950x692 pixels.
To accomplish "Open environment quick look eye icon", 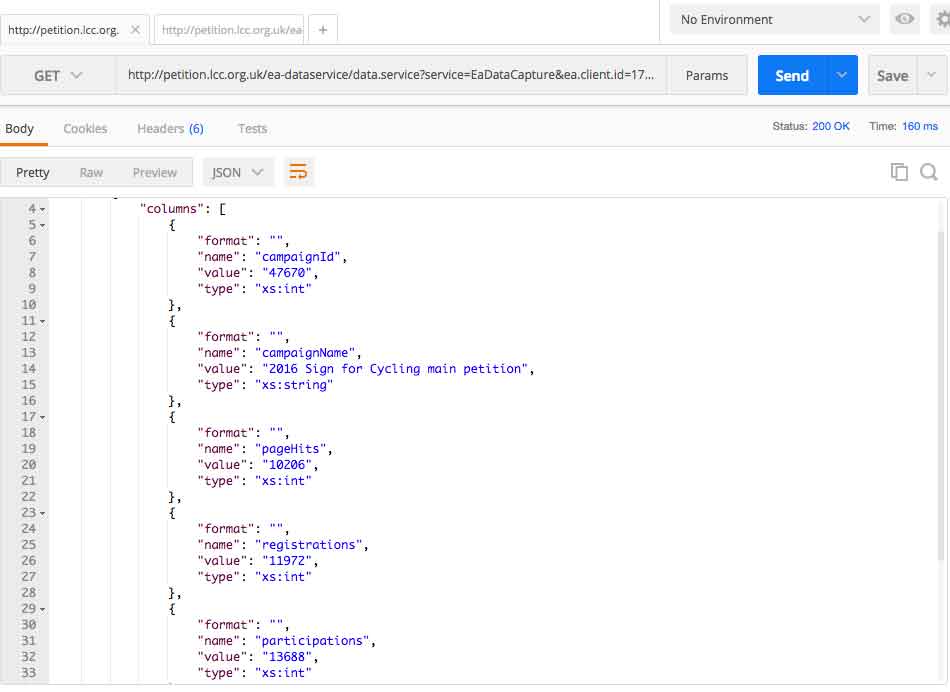I will [x=905, y=19].
